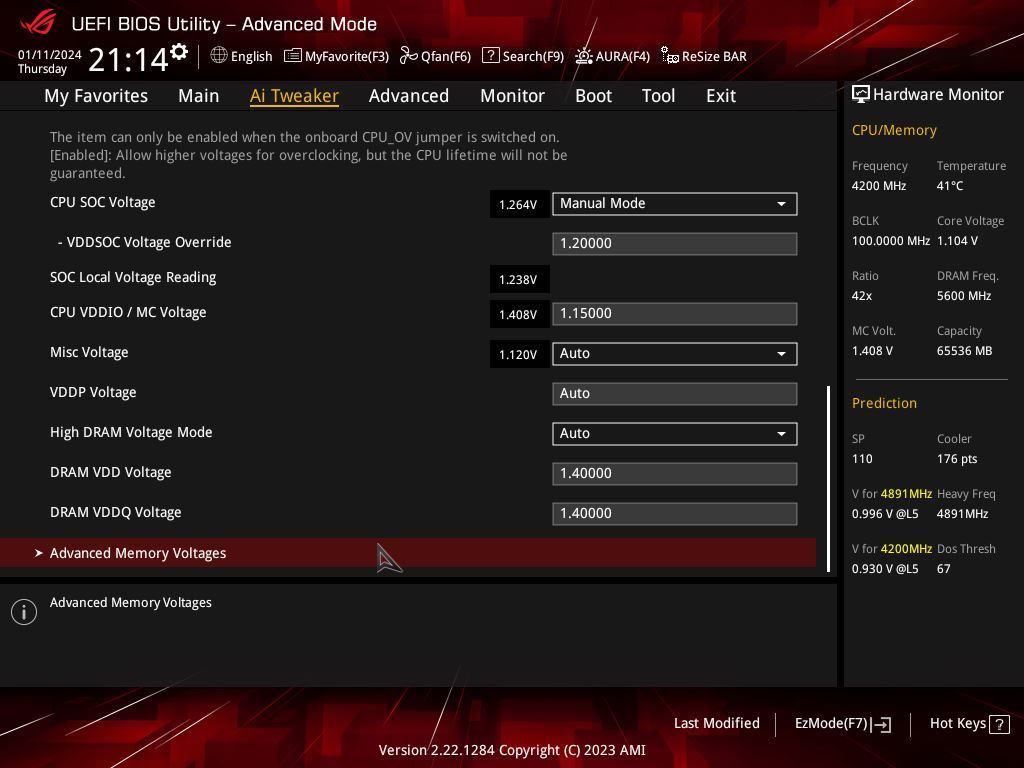Select the Ai Tweaker tab
Image resolution: width=1024 pixels, height=768 pixels.
(x=294, y=96)
